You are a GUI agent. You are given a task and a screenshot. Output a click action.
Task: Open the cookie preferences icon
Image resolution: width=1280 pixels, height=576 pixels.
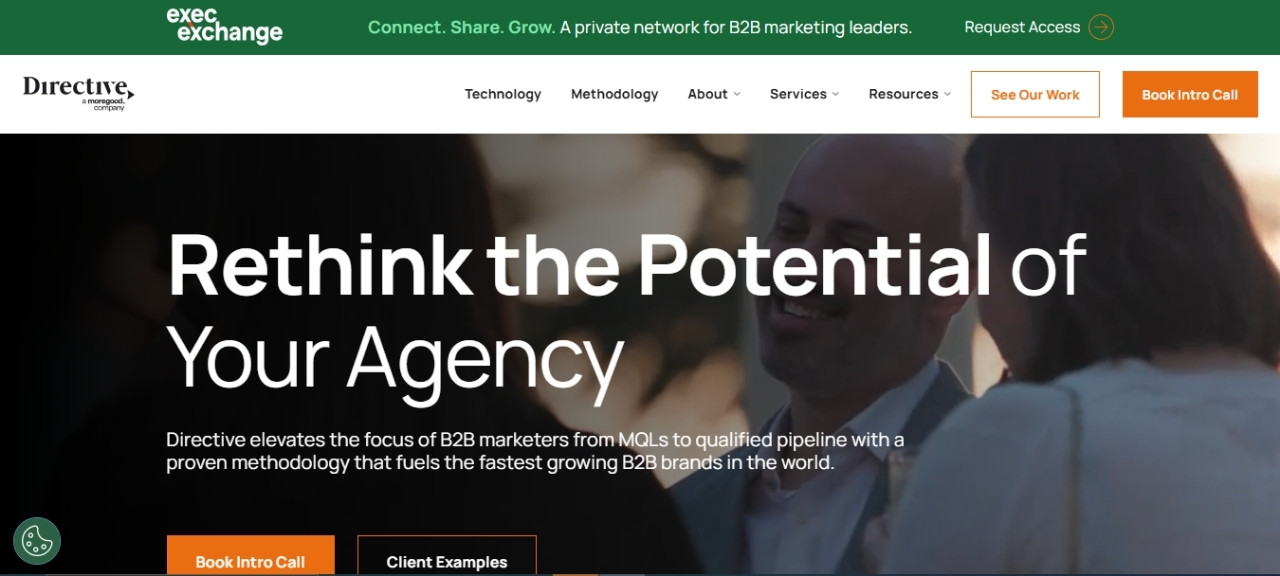pyautogui.click(x=37, y=541)
